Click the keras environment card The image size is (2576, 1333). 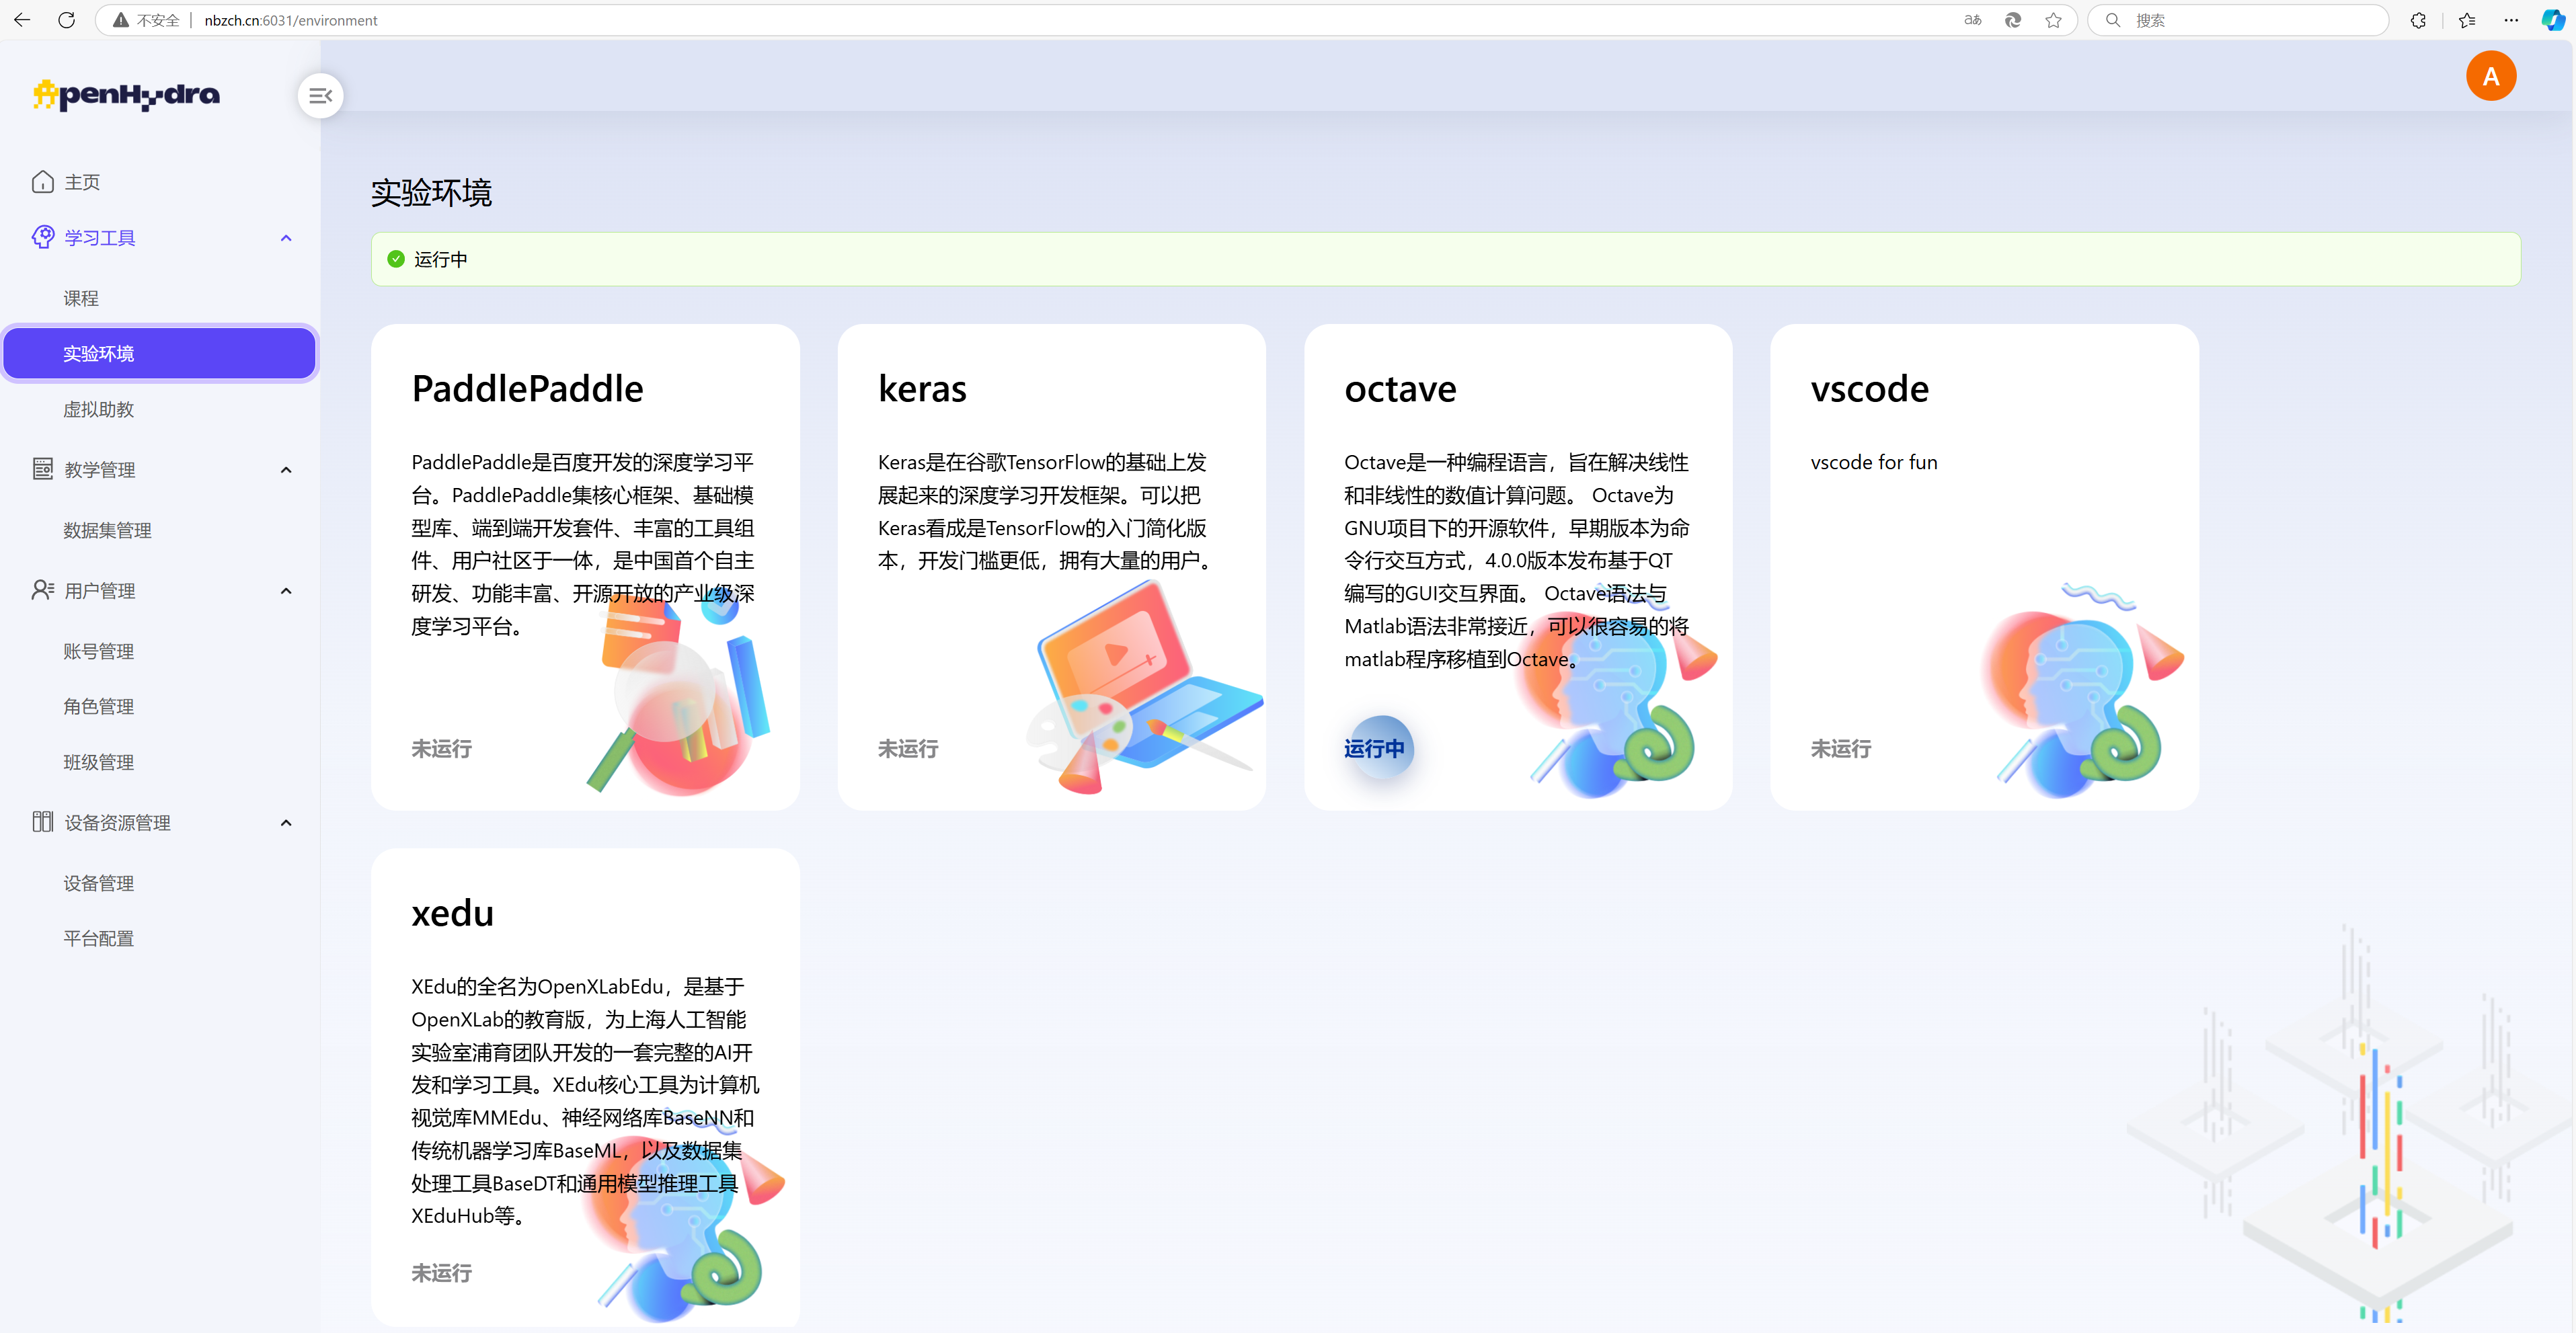(1051, 566)
